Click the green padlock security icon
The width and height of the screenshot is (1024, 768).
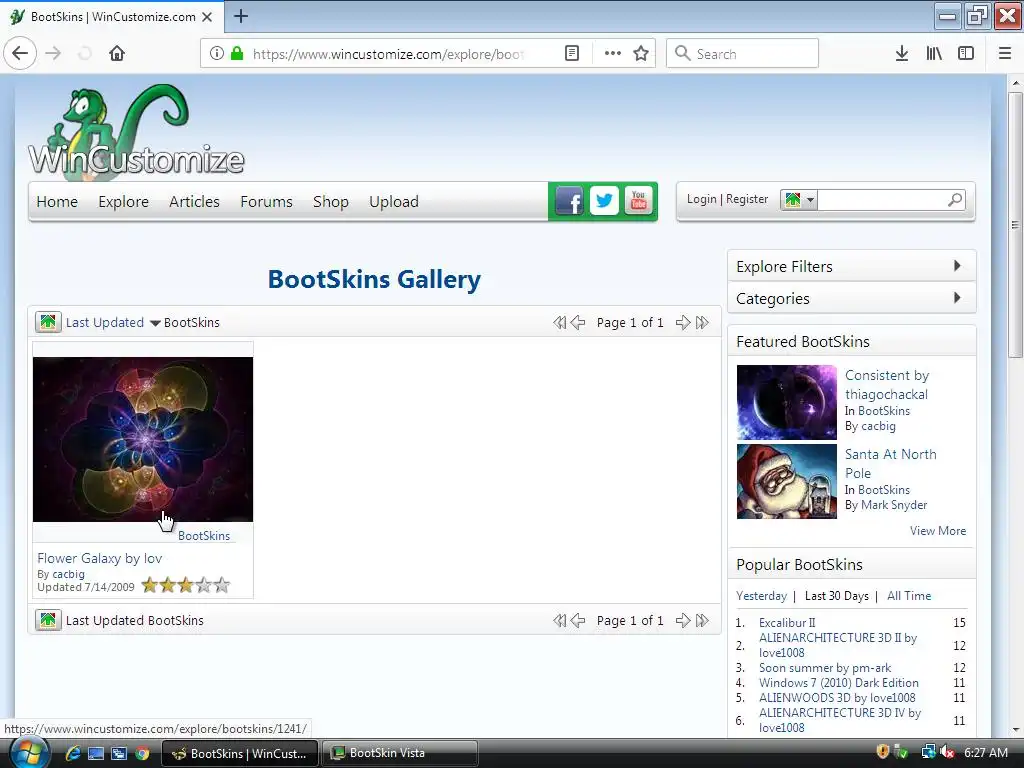tap(237, 54)
